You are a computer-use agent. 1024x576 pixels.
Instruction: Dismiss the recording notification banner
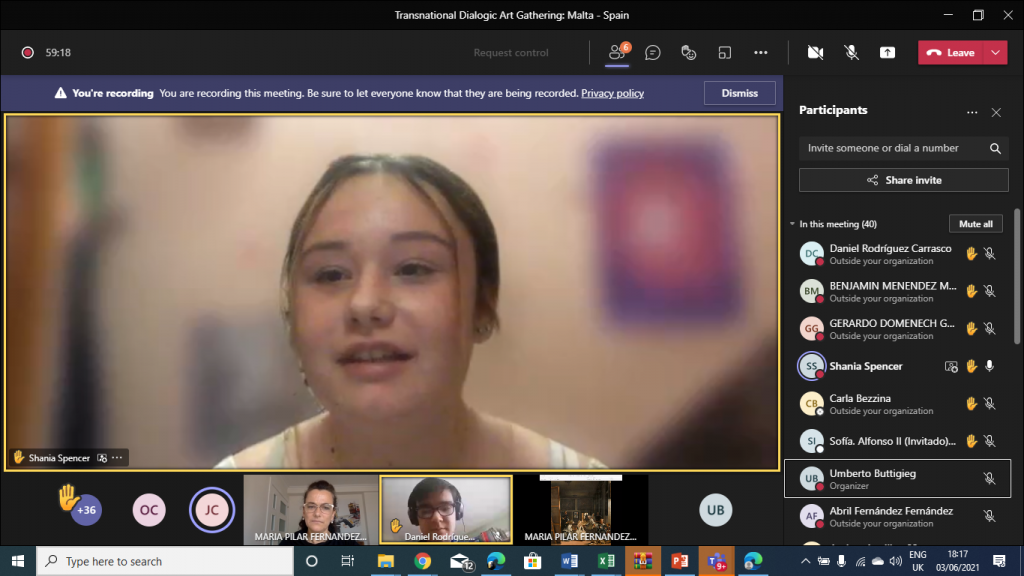point(739,93)
